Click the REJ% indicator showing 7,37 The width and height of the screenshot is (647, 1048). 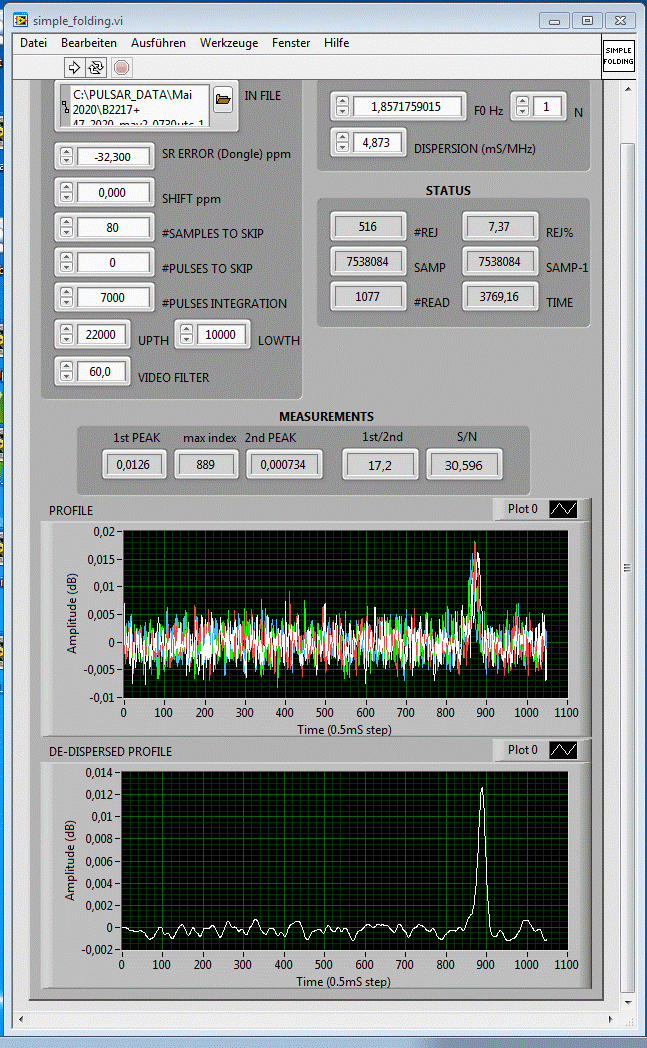[x=499, y=227]
